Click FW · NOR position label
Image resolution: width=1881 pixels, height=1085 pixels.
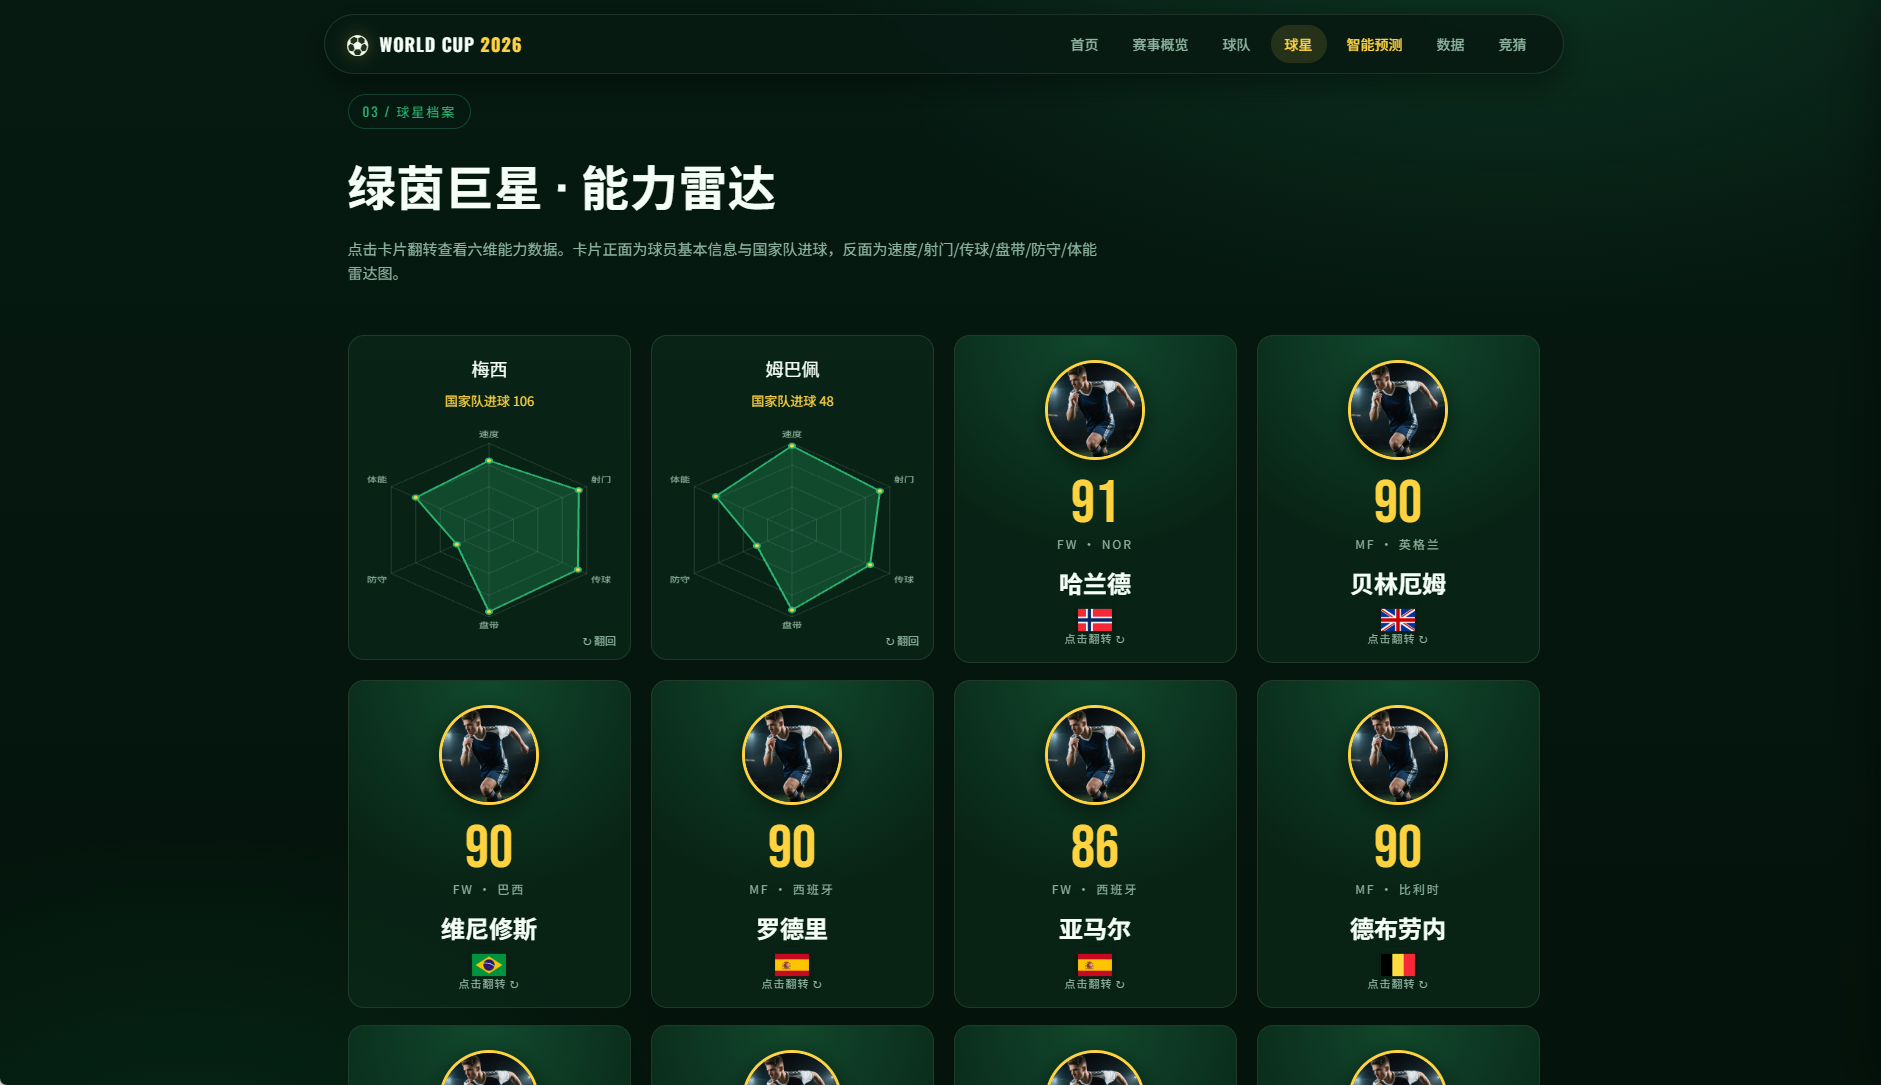1095,545
